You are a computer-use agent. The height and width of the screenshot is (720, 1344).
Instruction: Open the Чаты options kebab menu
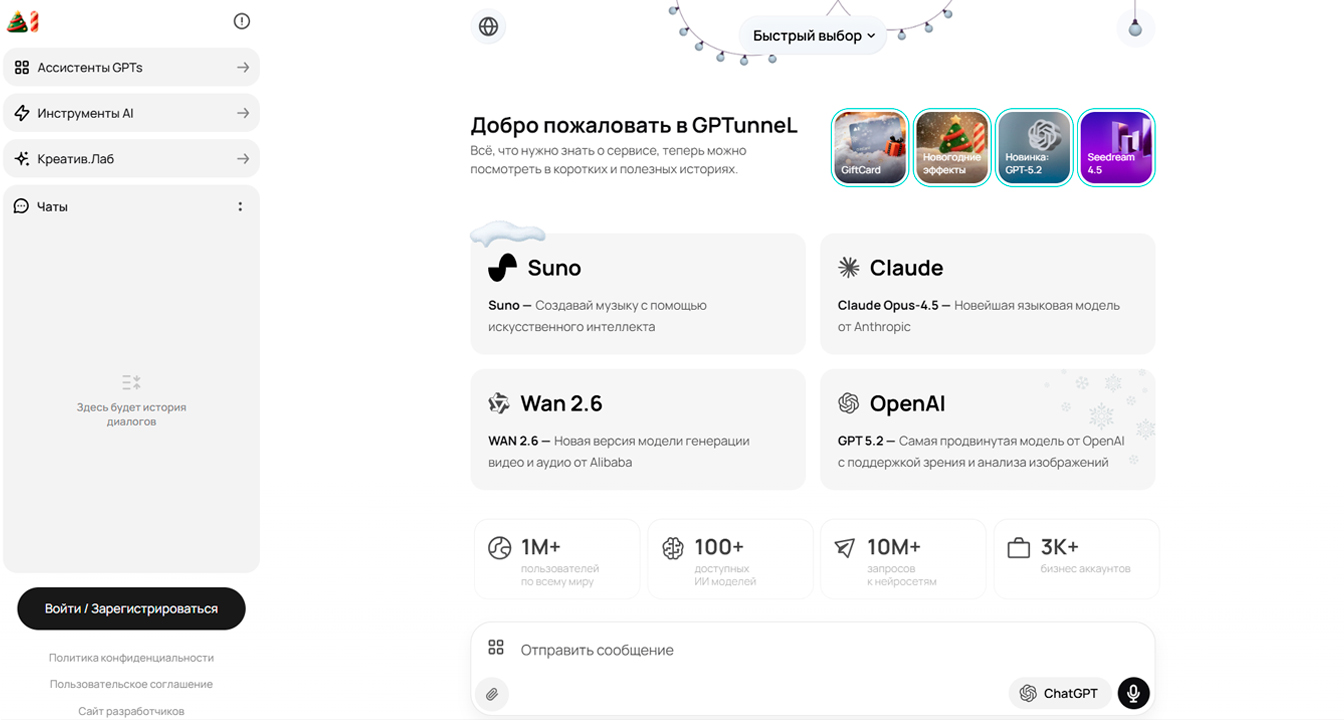(x=240, y=206)
